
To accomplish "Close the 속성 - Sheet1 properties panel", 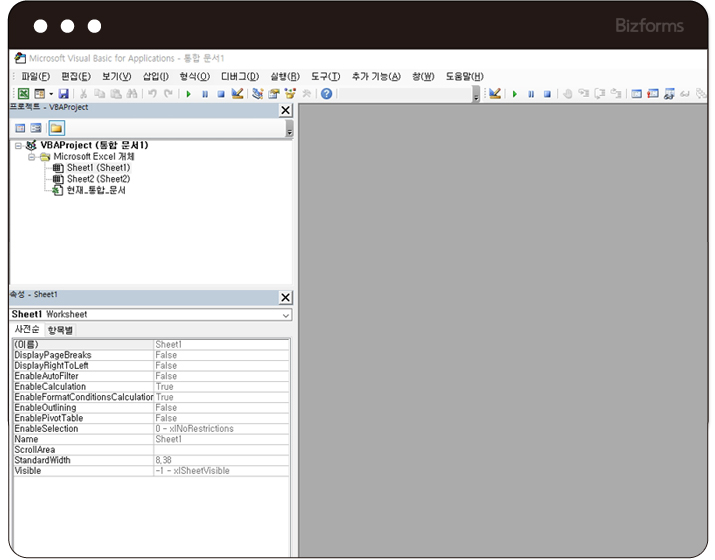I will [x=285, y=297].
